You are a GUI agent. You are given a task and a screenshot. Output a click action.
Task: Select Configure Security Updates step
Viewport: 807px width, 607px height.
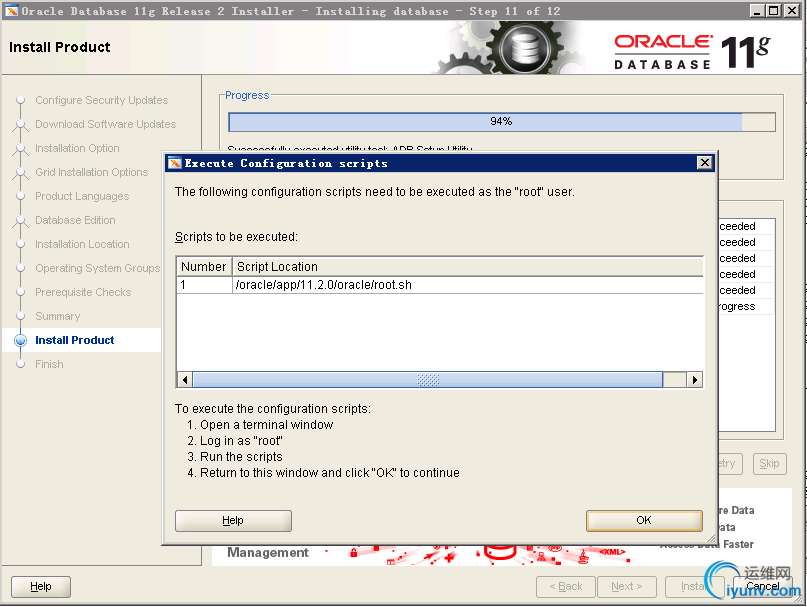pyautogui.click(x=101, y=100)
